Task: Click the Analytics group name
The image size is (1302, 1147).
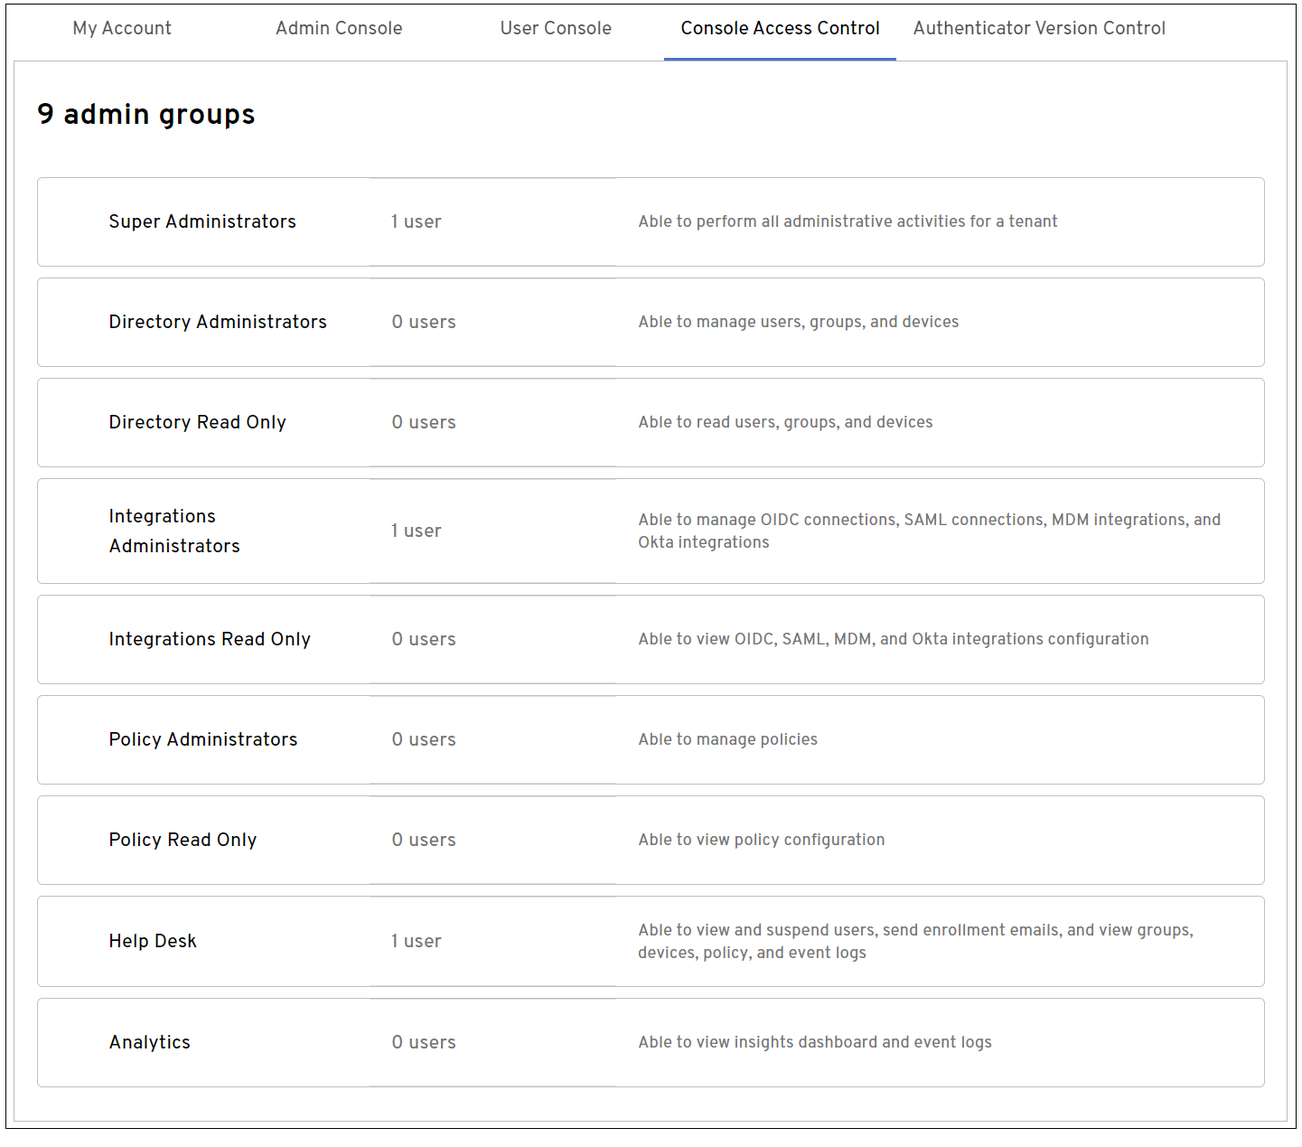Action: [x=150, y=1042]
